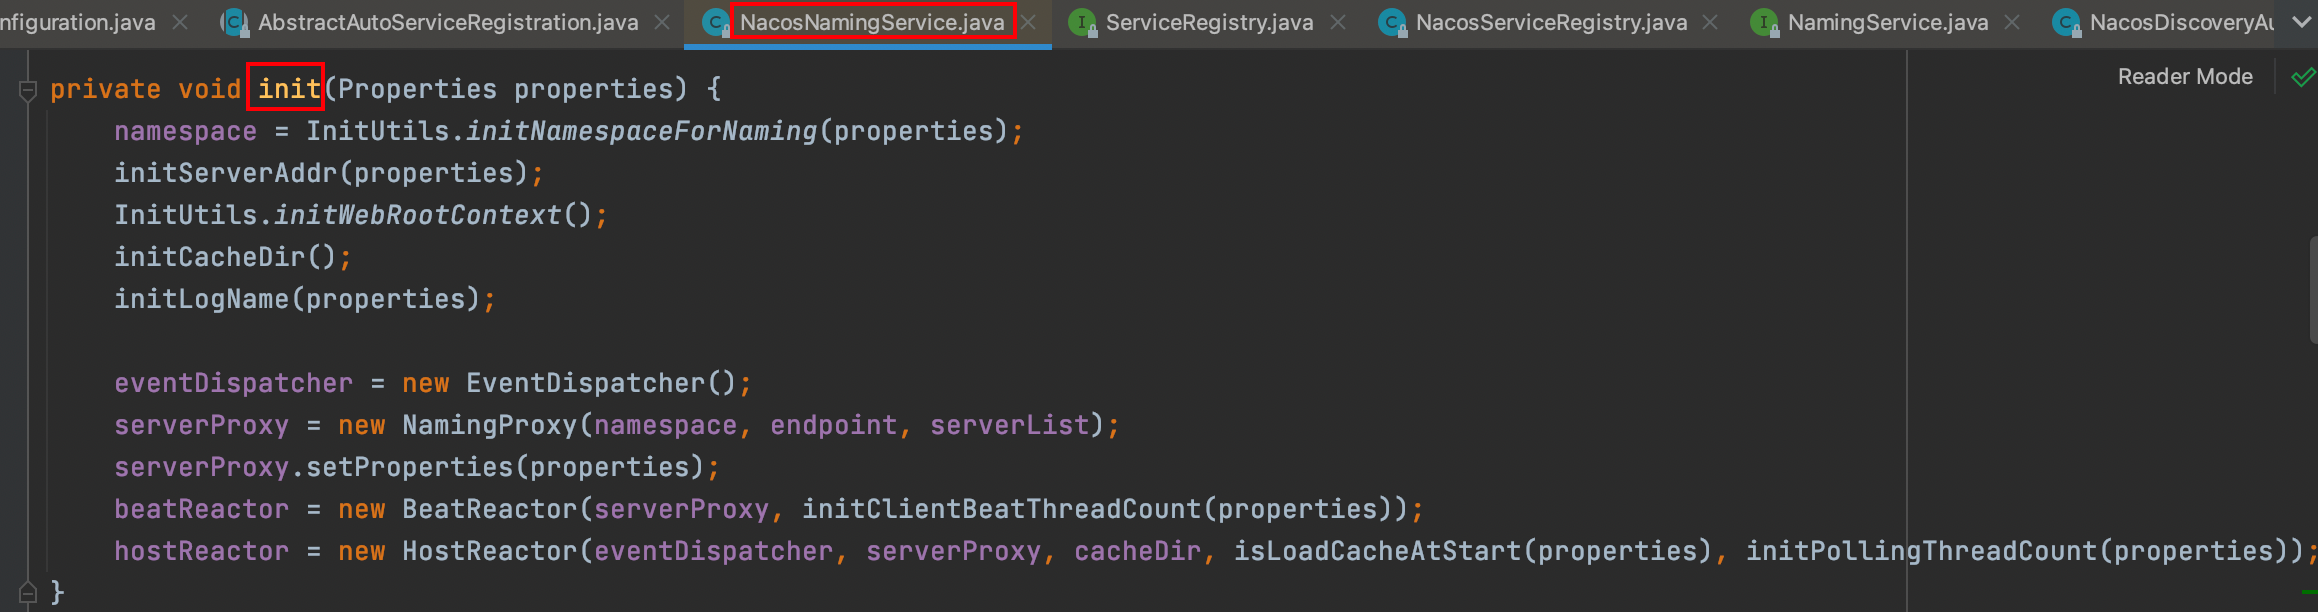The image size is (2318, 612).
Task: Click initNamespaceForNaming method call
Action: pyautogui.click(x=641, y=131)
